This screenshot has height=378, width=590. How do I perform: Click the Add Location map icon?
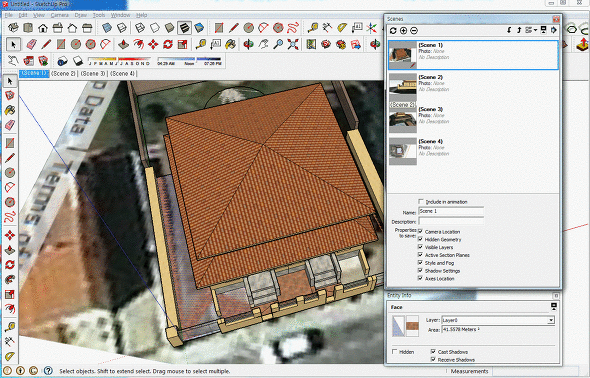tap(311, 44)
